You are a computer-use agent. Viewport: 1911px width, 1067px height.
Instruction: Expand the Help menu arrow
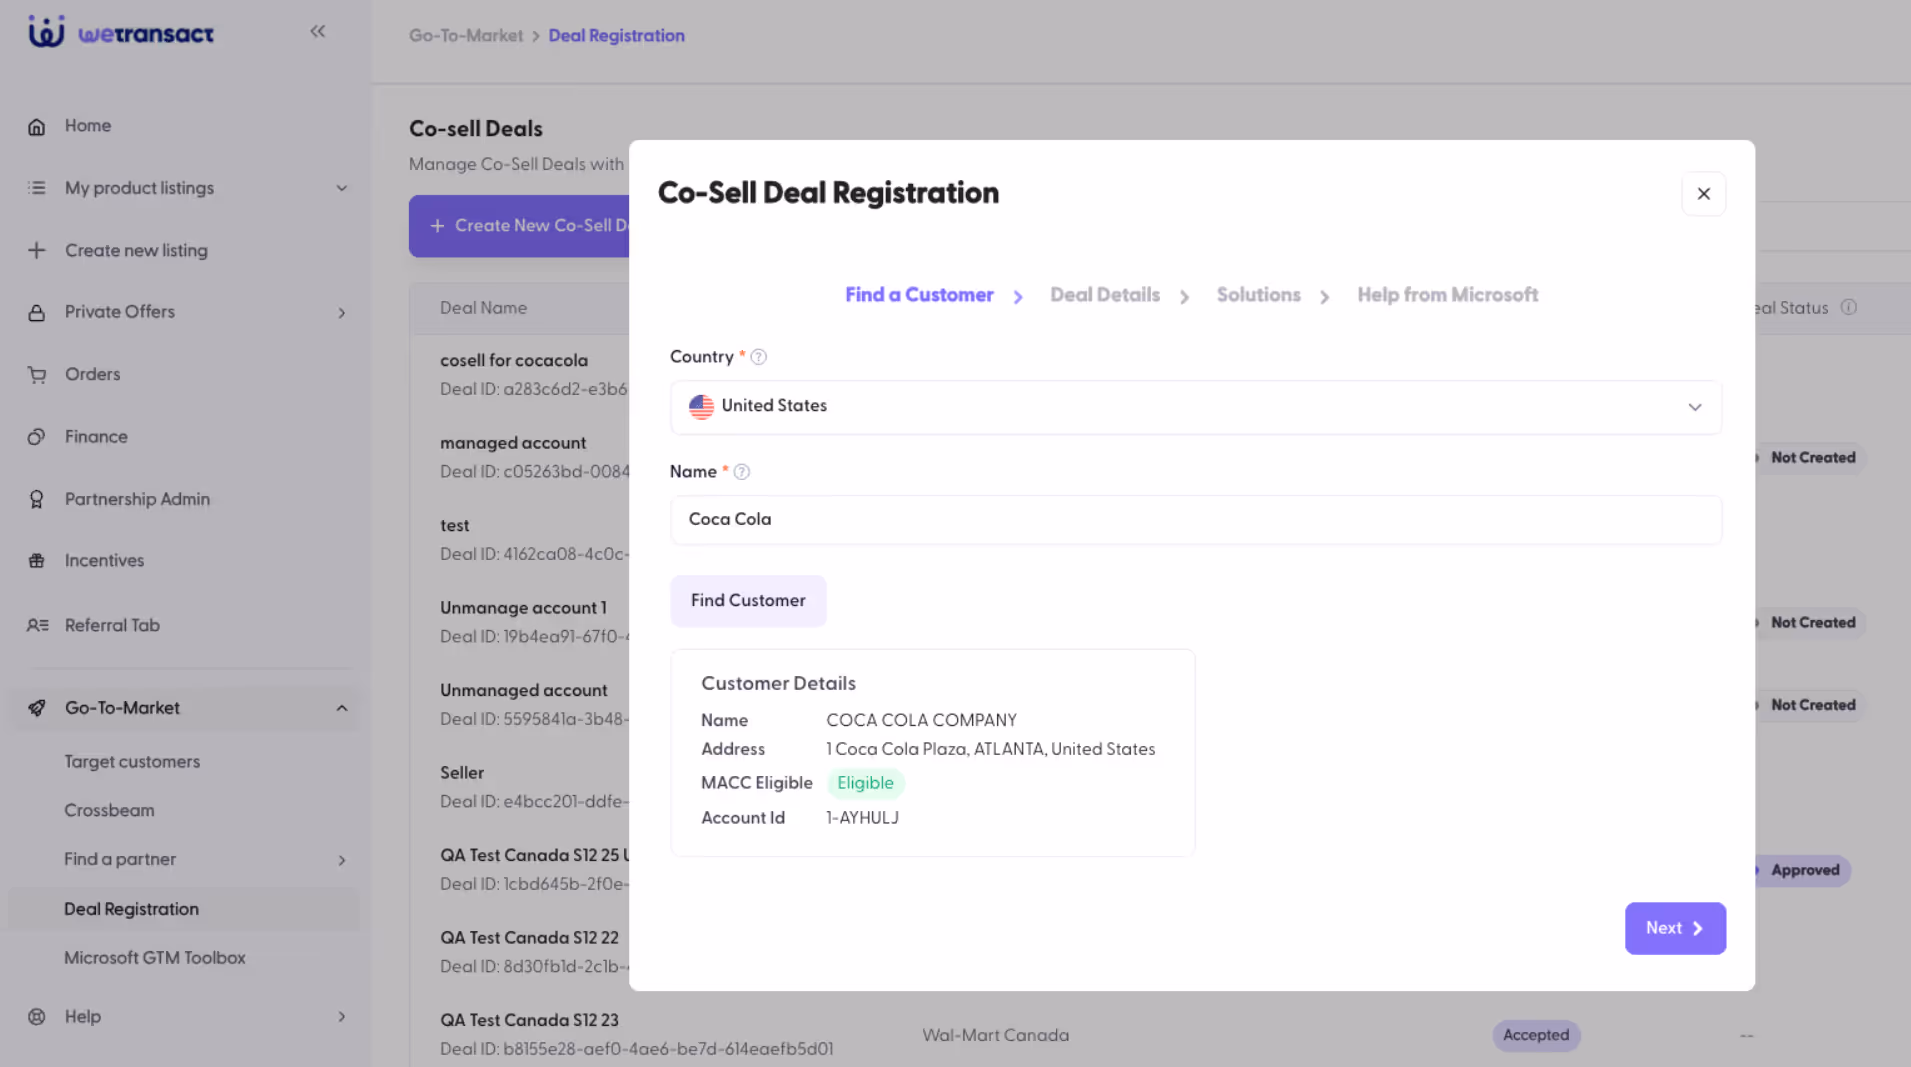pos(342,1017)
